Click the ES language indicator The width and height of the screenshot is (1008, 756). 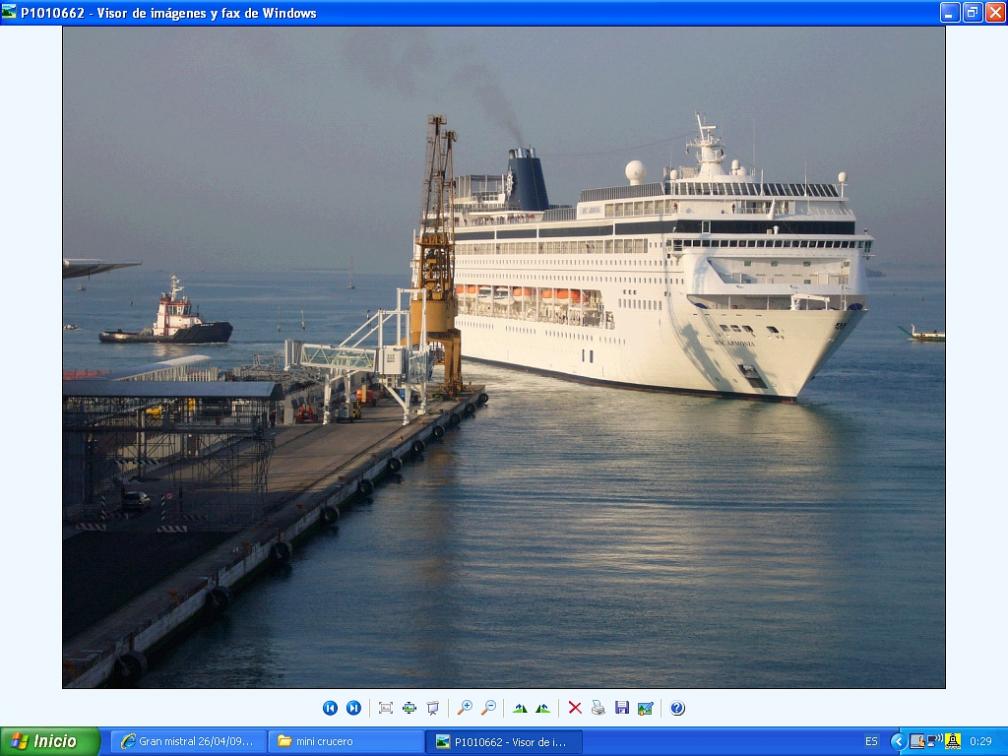click(871, 741)
